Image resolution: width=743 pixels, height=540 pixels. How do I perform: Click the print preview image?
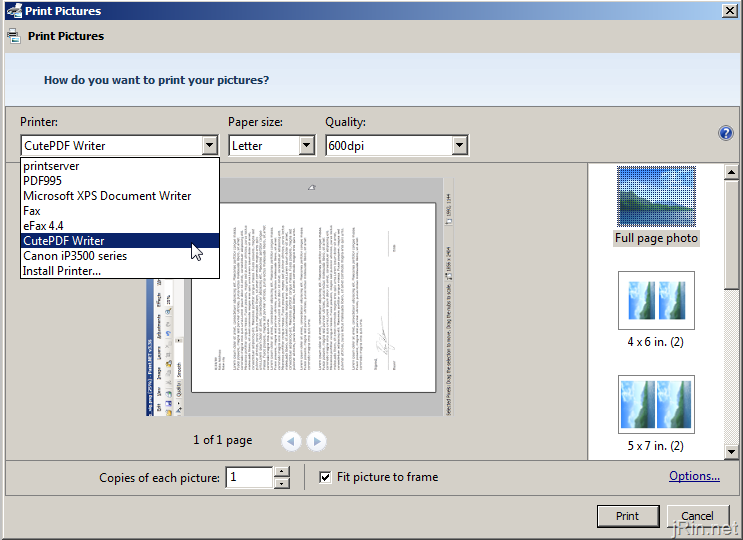[x=299, y=297]
